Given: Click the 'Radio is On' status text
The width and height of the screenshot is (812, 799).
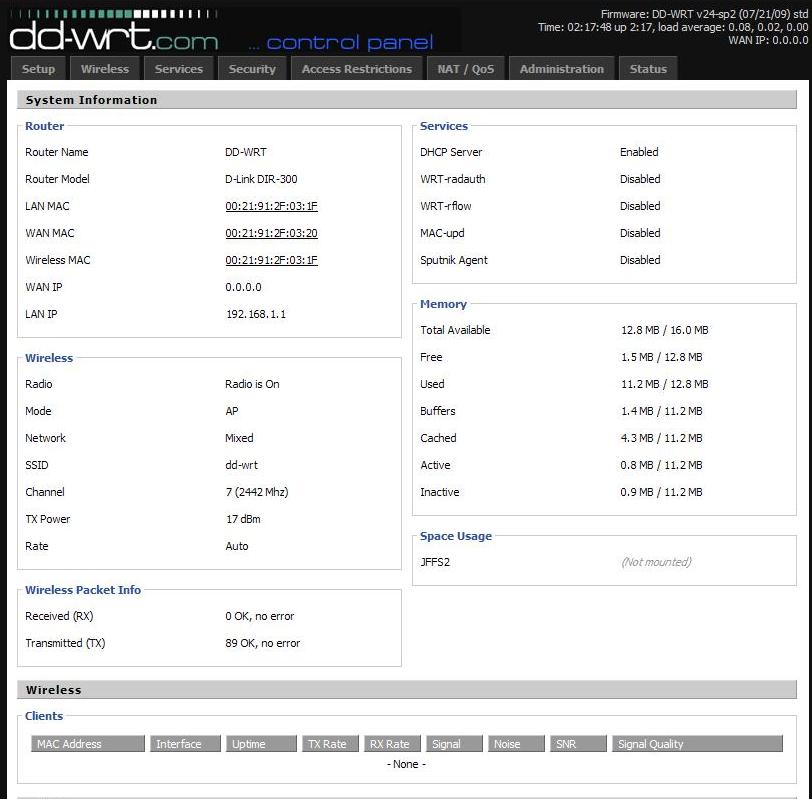Looking at the screenshot, I should (x=252, y=384).
